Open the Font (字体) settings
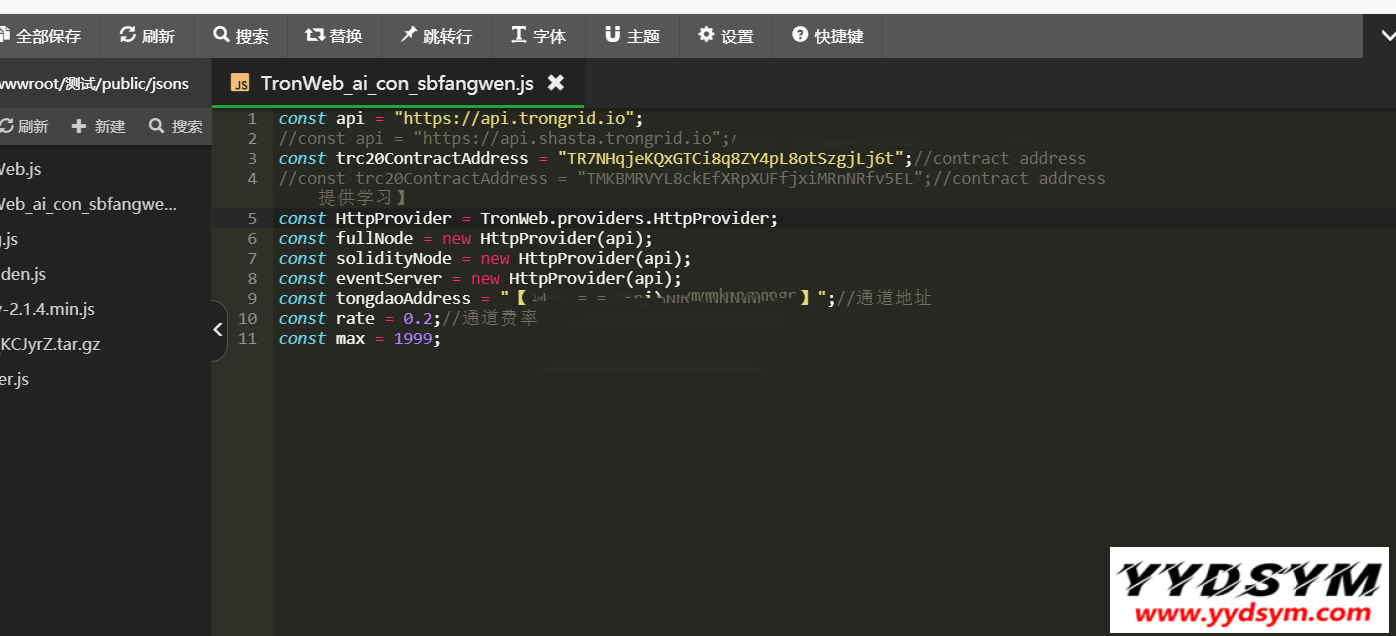The image size is (1396, 636). 519,36
